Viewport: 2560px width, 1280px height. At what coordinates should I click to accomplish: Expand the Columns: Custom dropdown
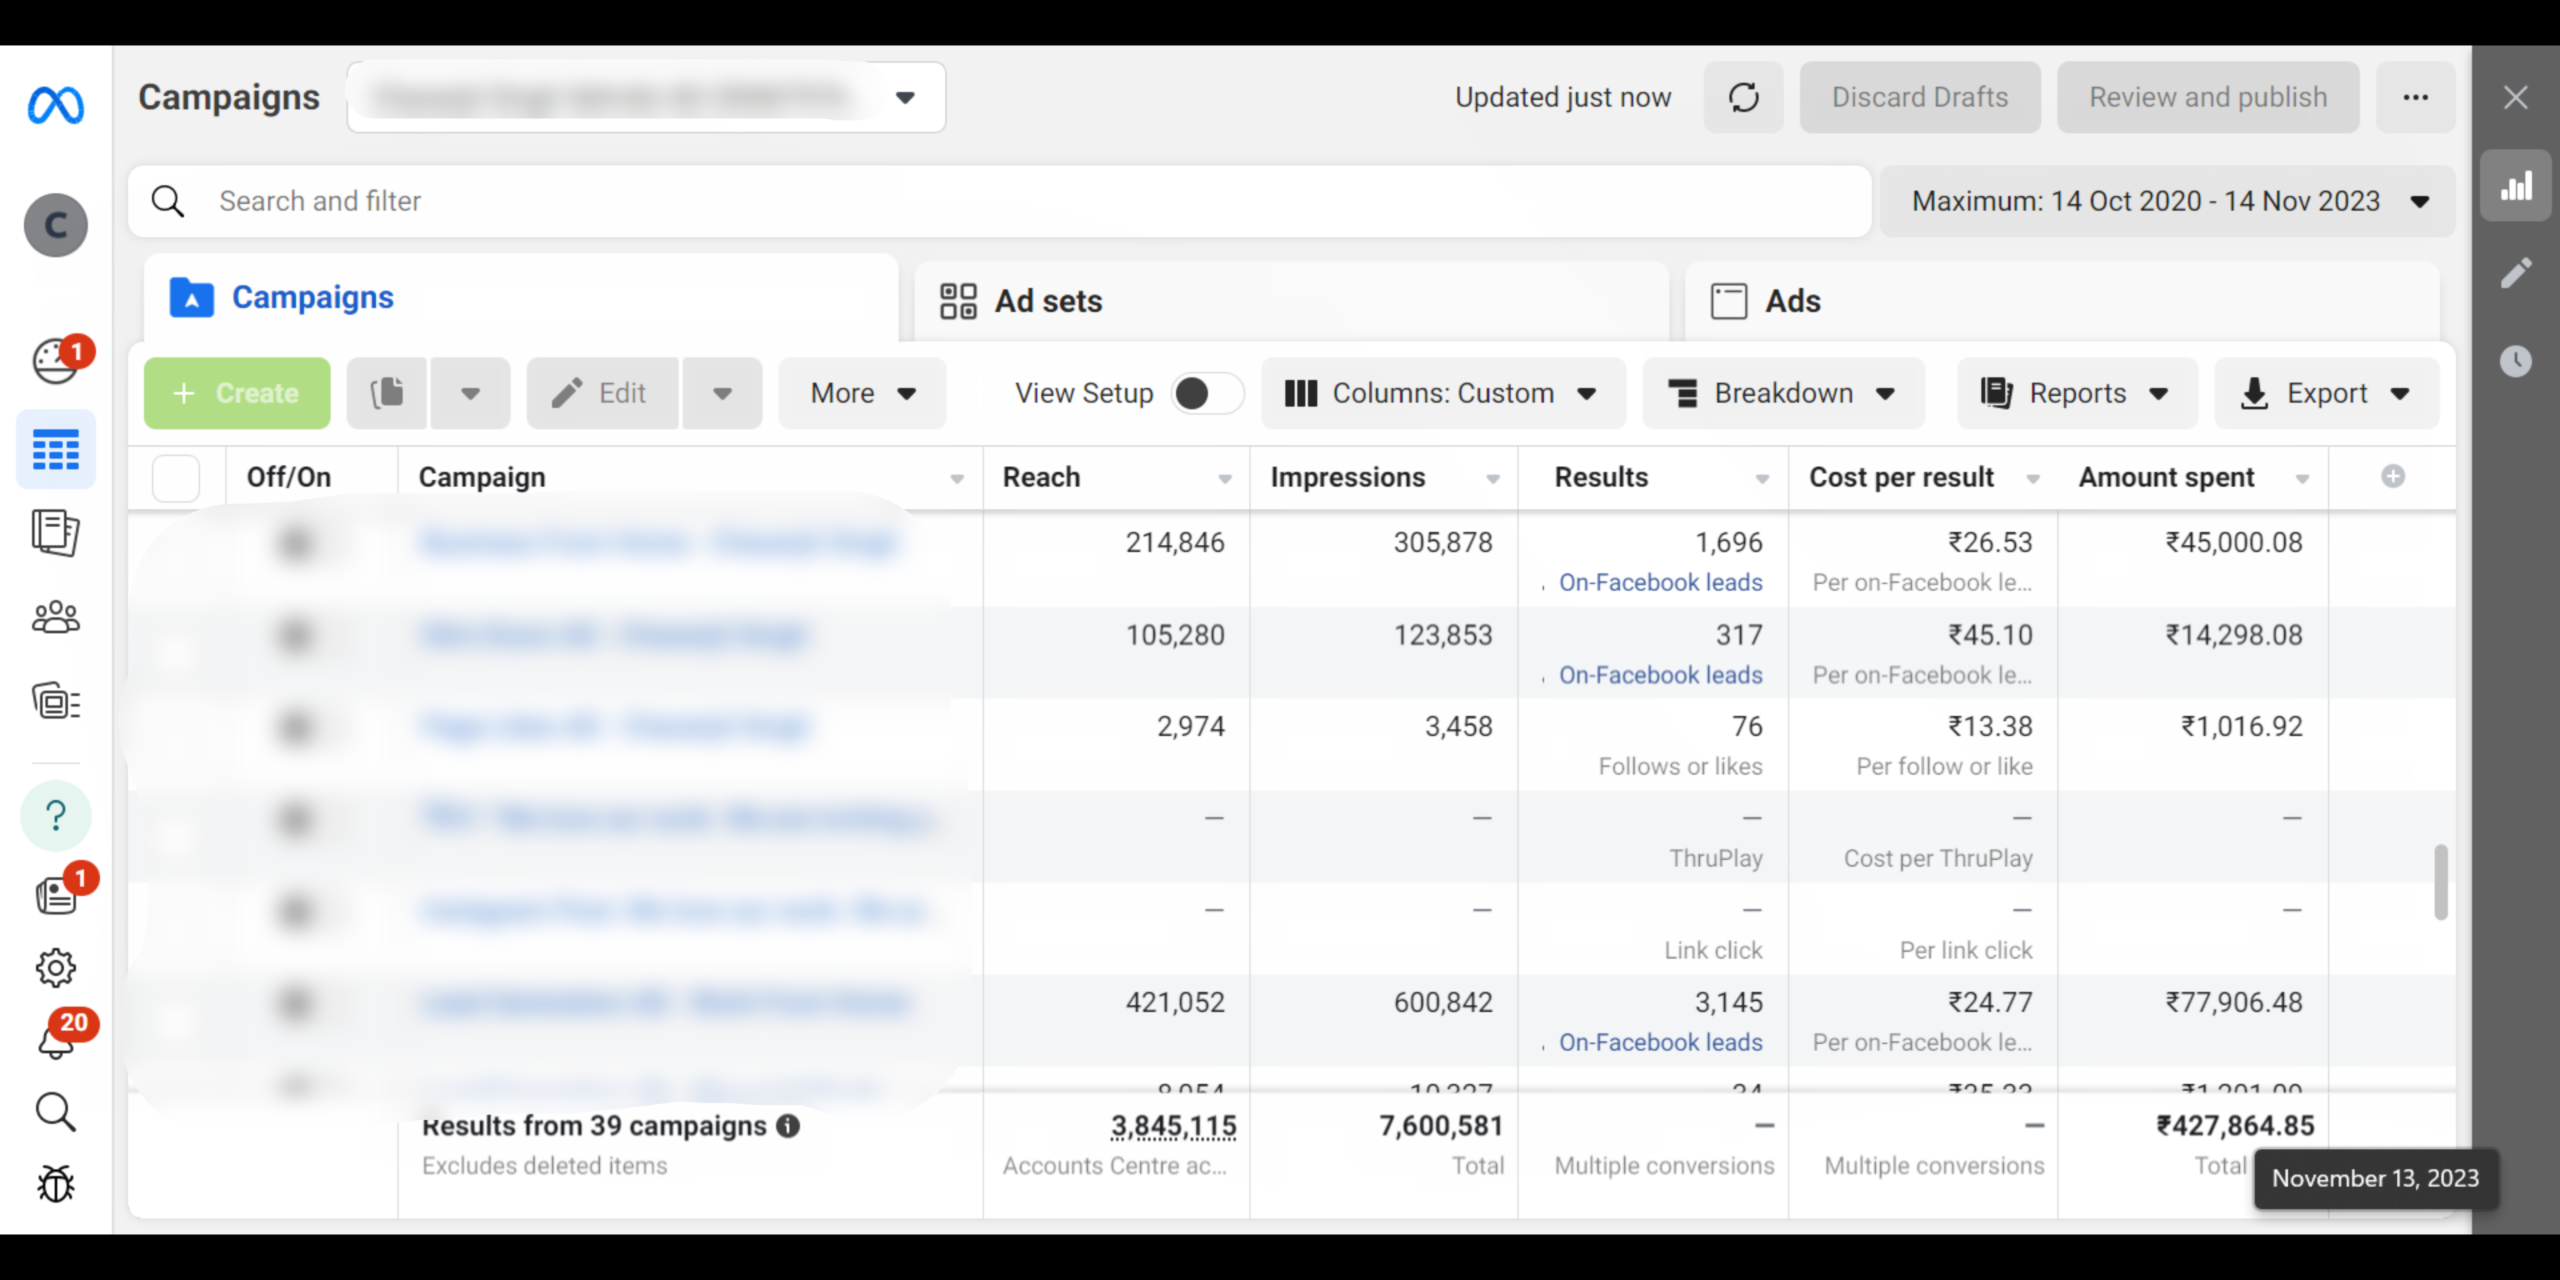1442,393
